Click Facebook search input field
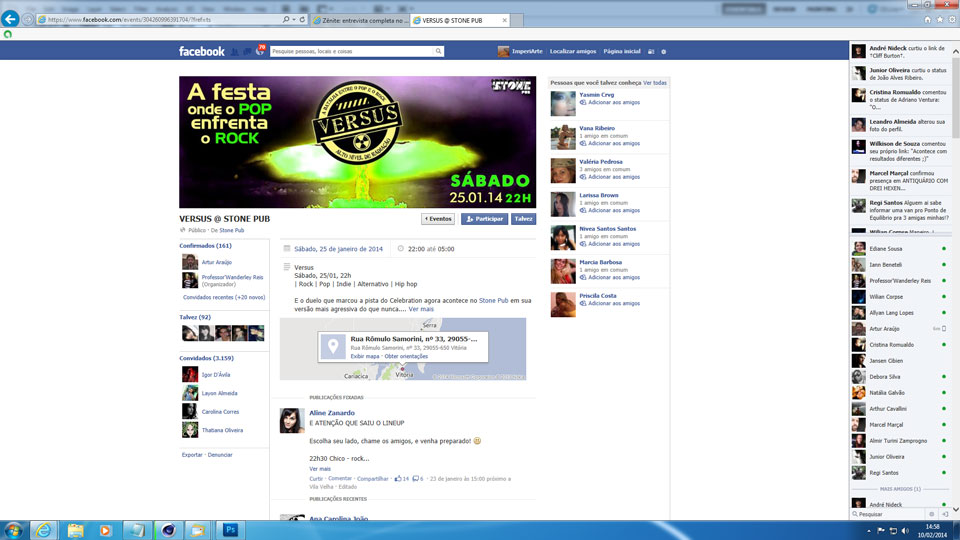The width and height of the screenshot is (960, 540). click(351, 51)
